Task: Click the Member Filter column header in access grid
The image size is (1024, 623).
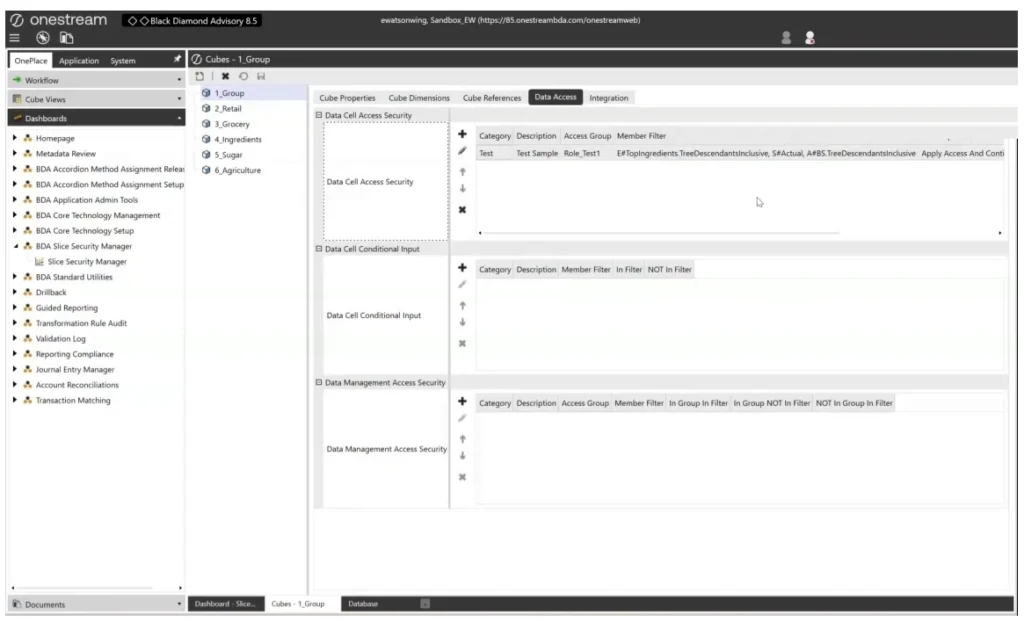Action: (x=641, y=136)
